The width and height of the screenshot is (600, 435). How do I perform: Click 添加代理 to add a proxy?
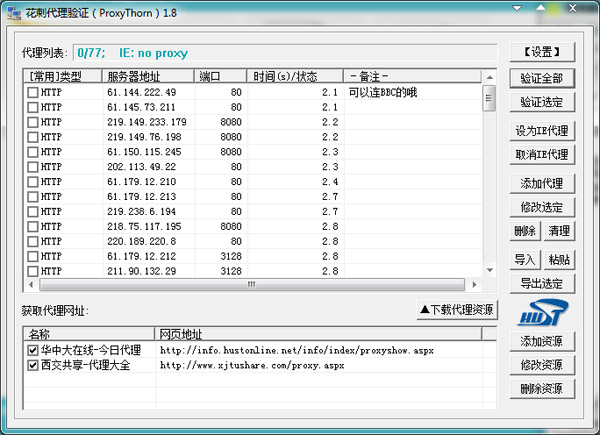coord(541,184)
